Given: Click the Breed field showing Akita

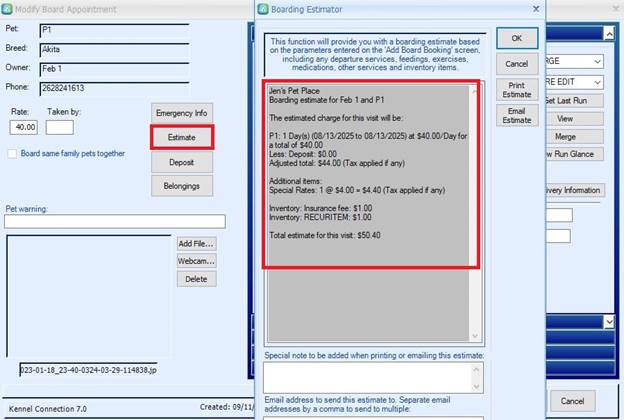Looking at the screenshot, I should coord(115,50).
